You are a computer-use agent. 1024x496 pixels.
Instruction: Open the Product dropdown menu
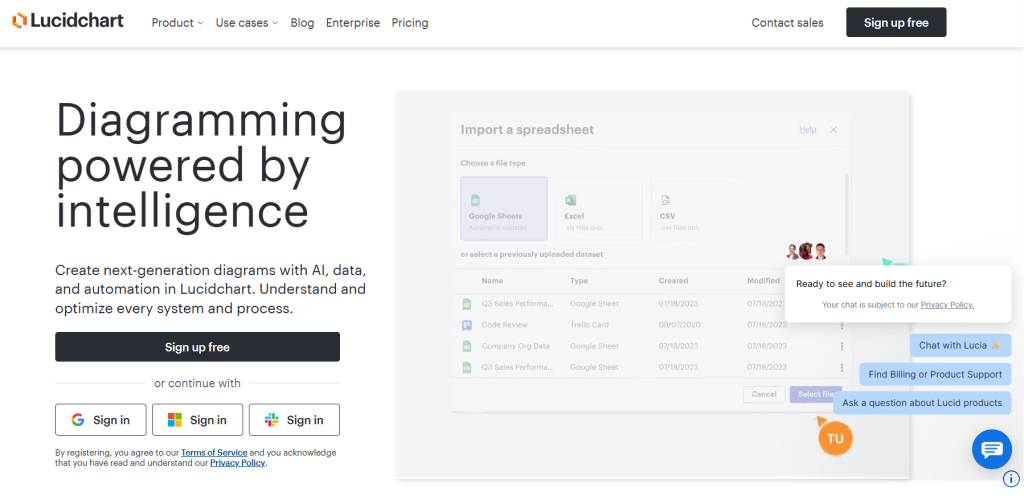point(178,23)
